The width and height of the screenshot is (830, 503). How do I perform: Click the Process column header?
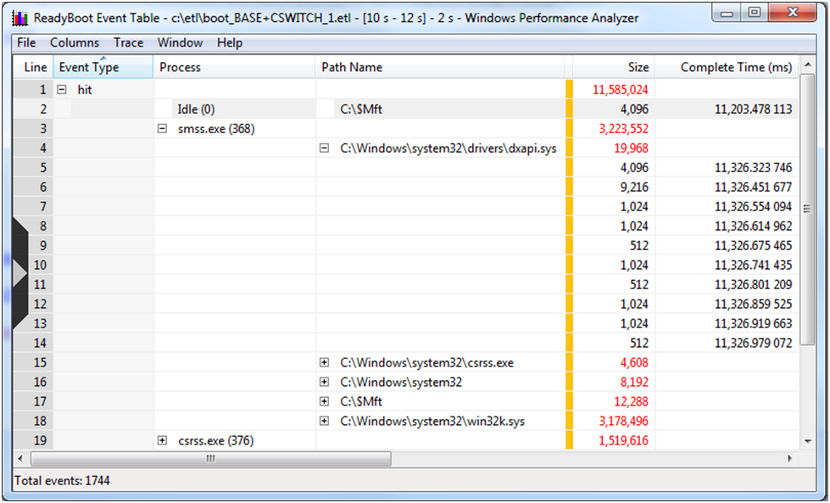click(x=234, y=67)
